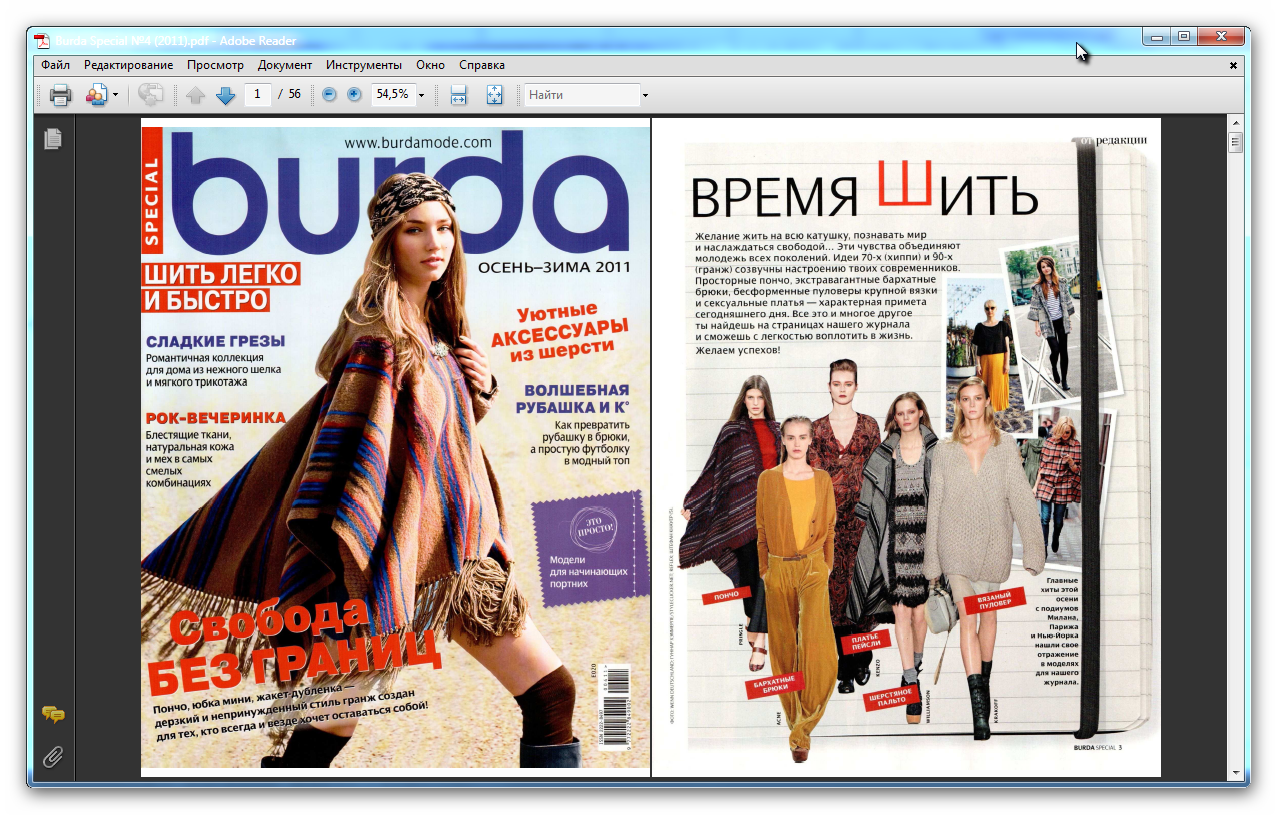Open the Редактирование menu
The image size is (1278, 815).
point(128,65)
